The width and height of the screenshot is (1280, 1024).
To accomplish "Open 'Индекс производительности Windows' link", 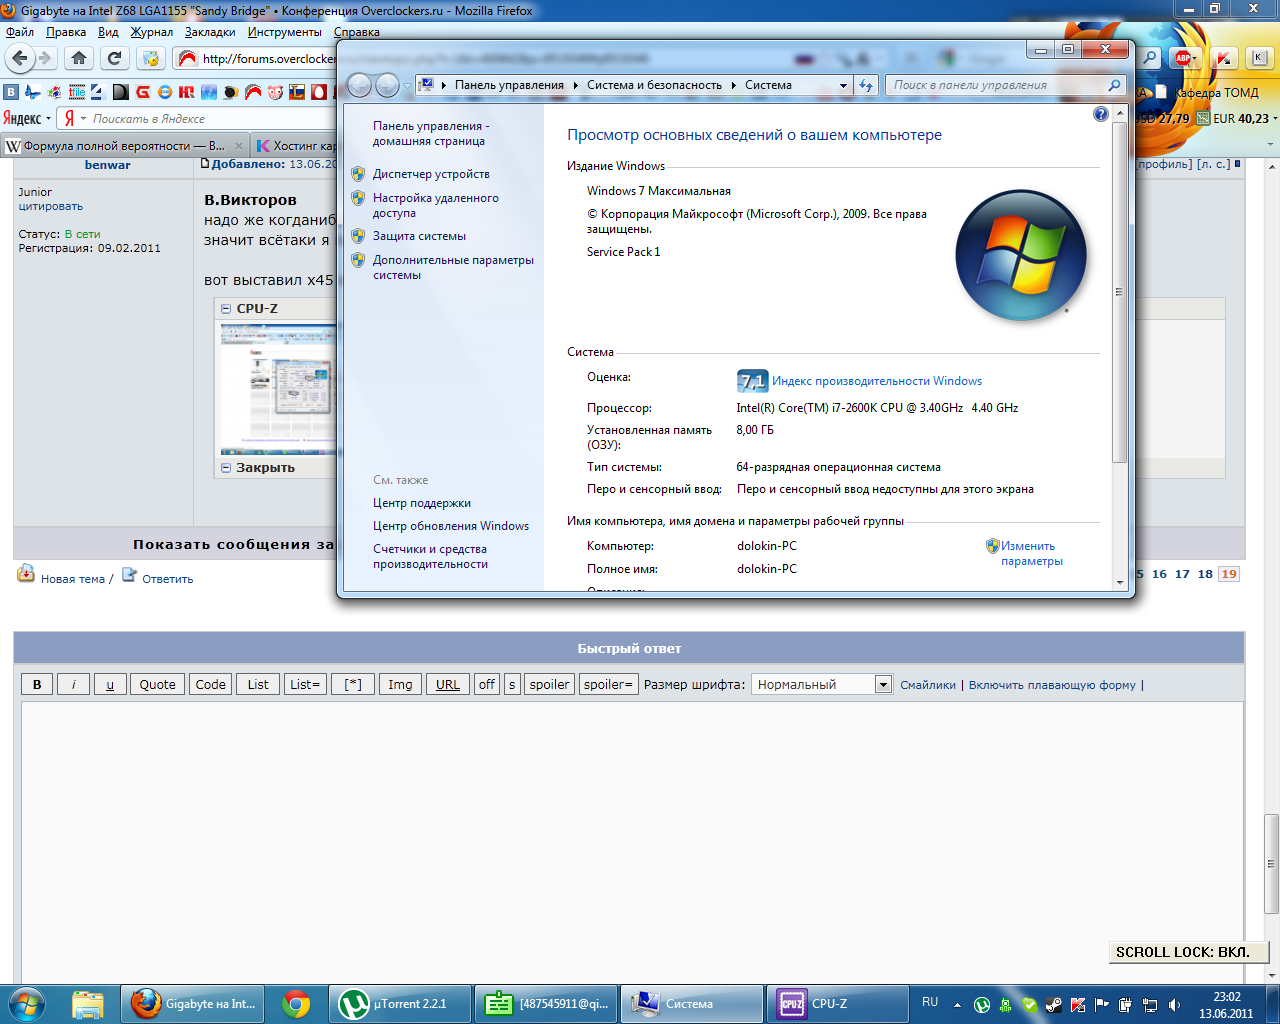I will click(x=877, y=381).
